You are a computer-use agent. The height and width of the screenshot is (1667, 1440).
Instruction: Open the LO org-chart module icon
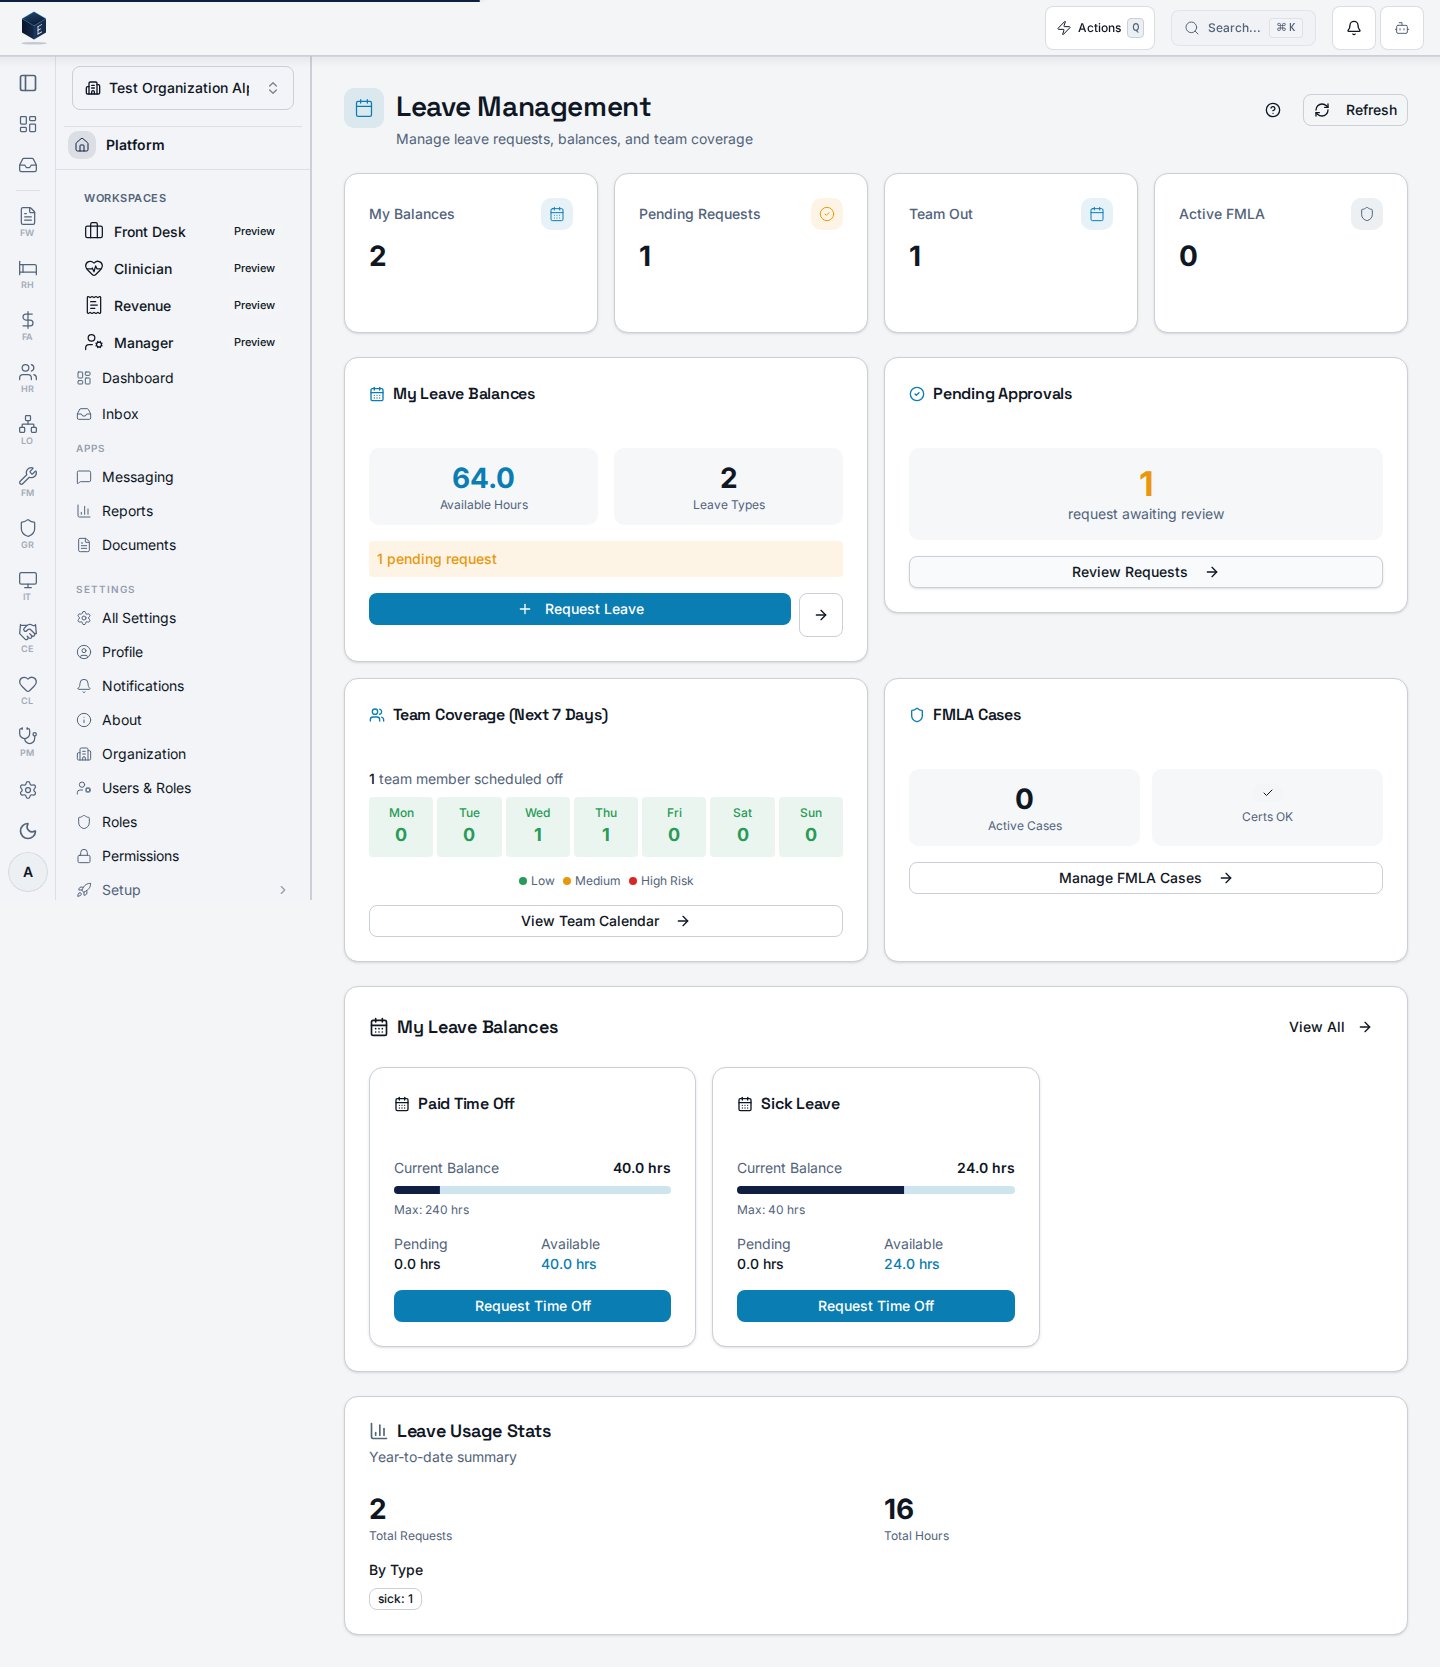tap(28, 429)
